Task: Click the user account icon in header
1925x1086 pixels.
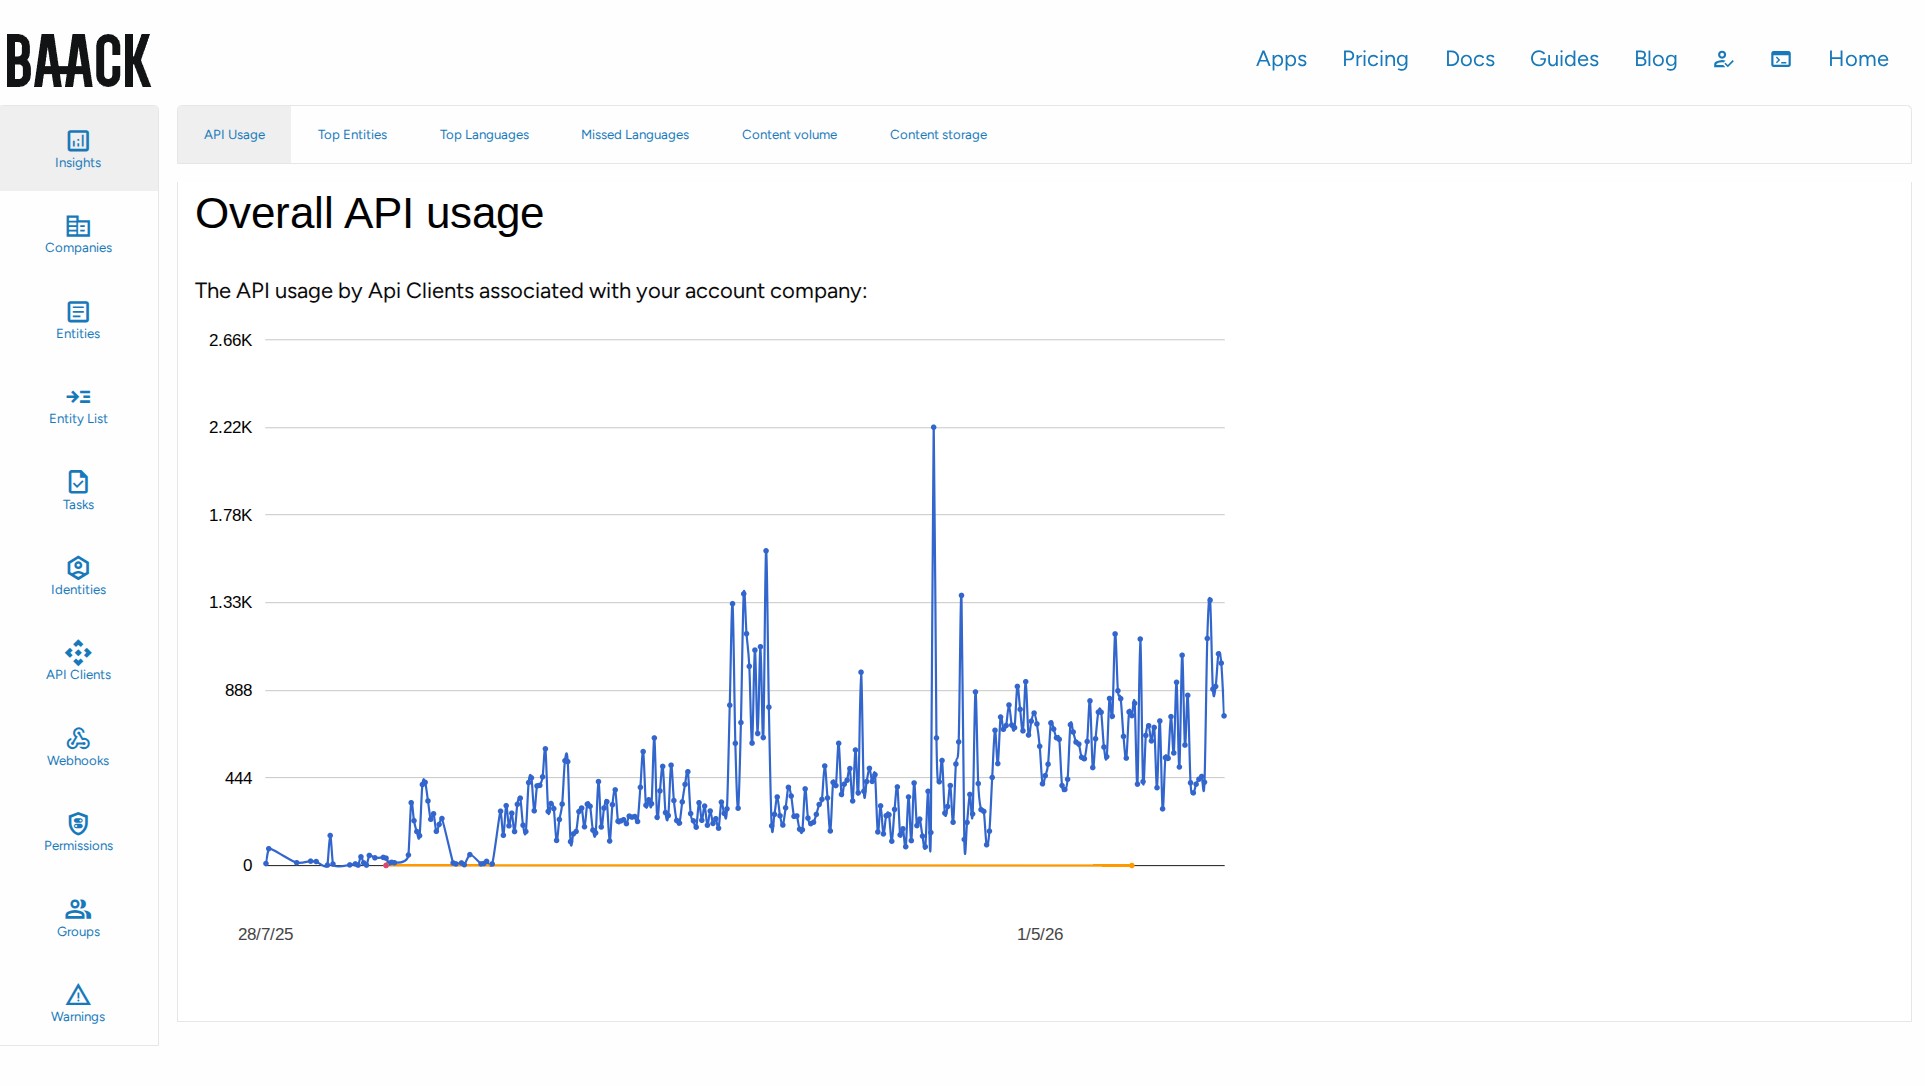Action: click(x=1723, y=59)
